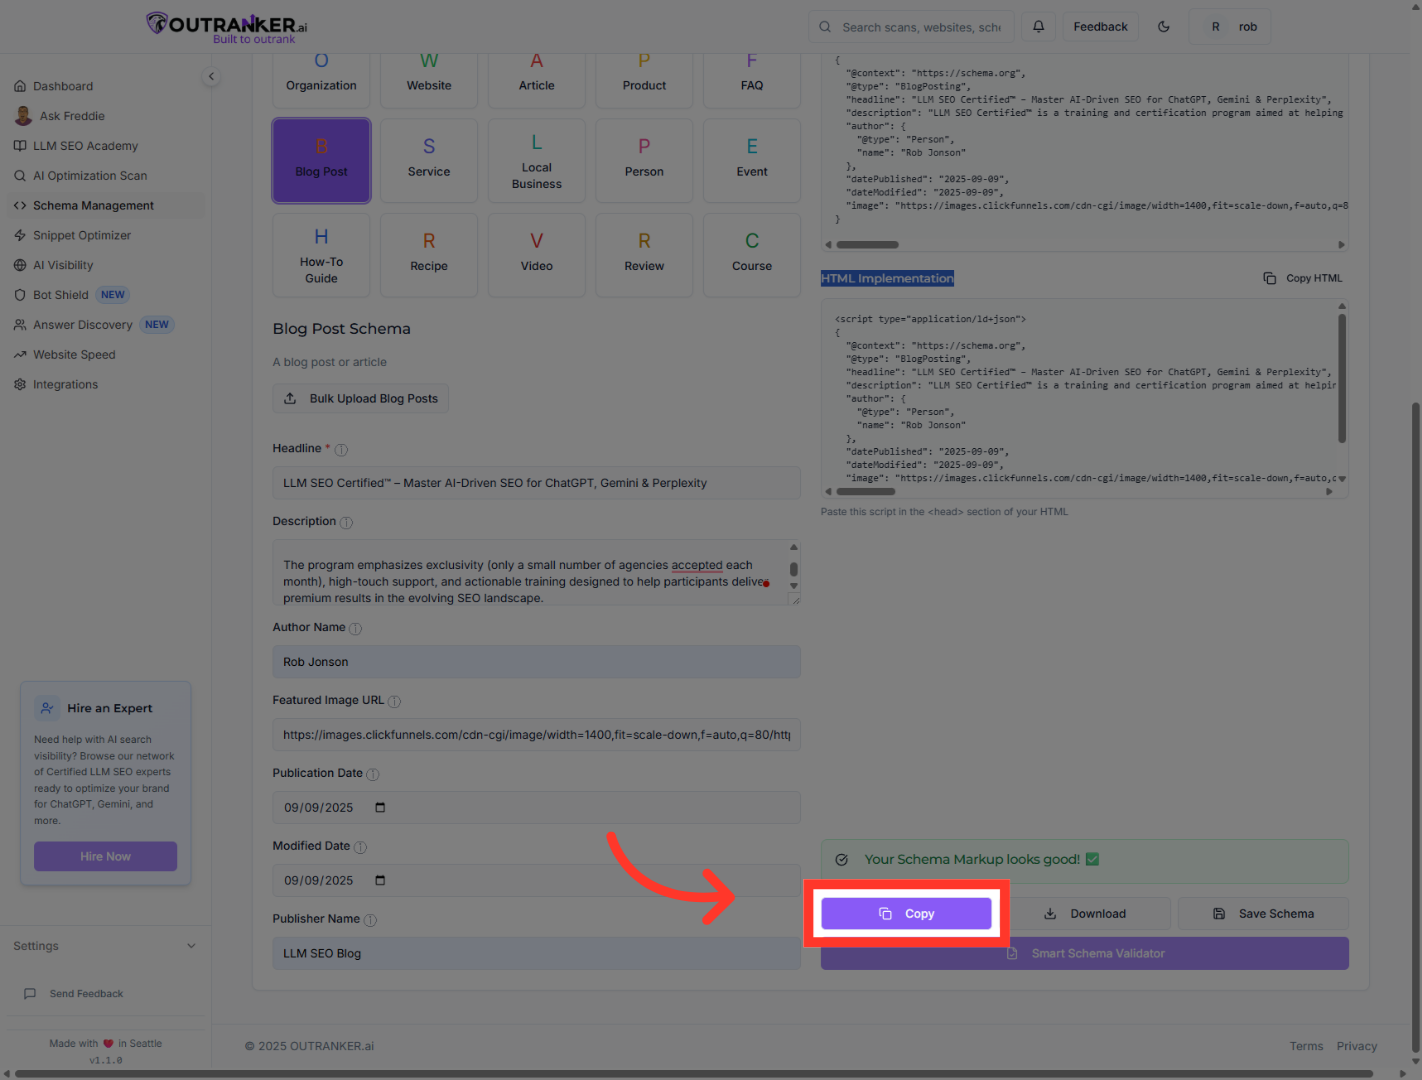Screen dimensions: 1422x1080
Task: Open the Featured Image URL info icon
Action: coord(394,702)
